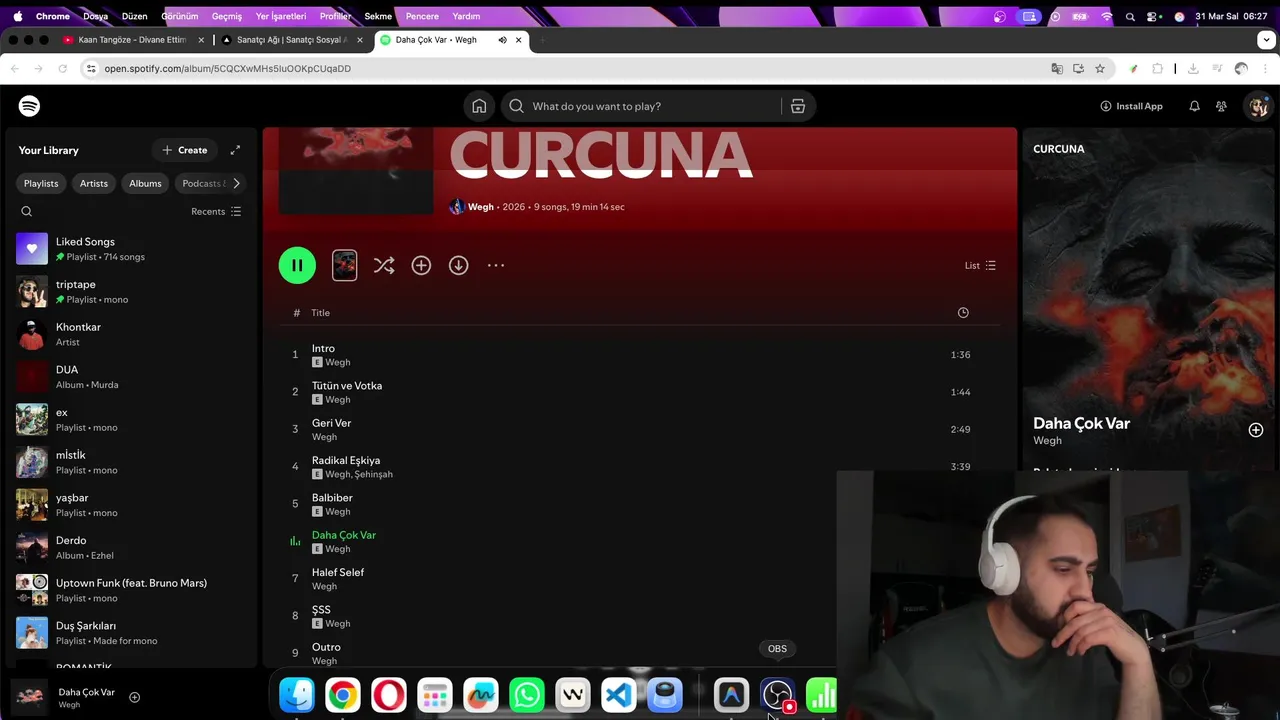Open the Liked Songs playlist
1280x720 pixels.
pyautogui.click(x=130, y=249)
